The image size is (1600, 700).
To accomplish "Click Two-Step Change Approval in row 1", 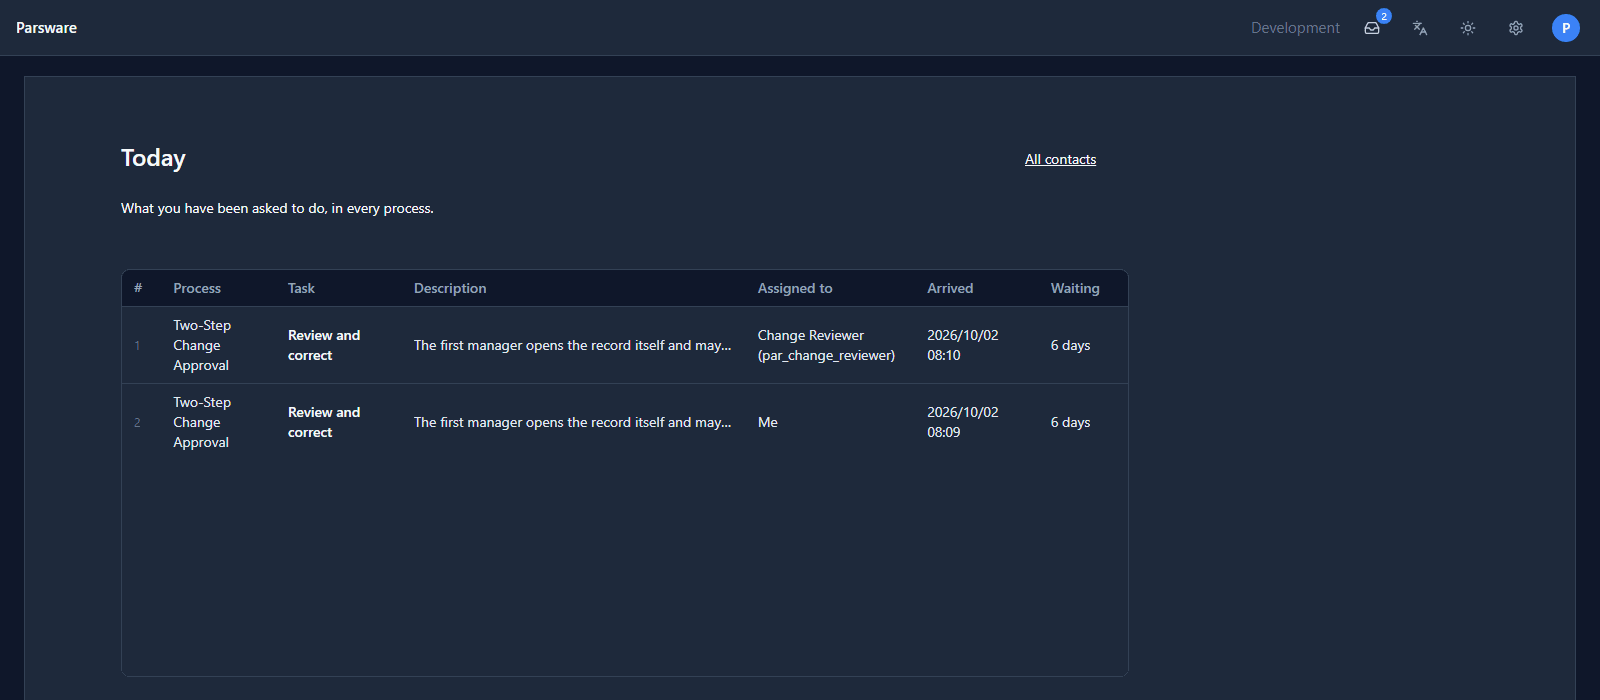I will [202, 345].
